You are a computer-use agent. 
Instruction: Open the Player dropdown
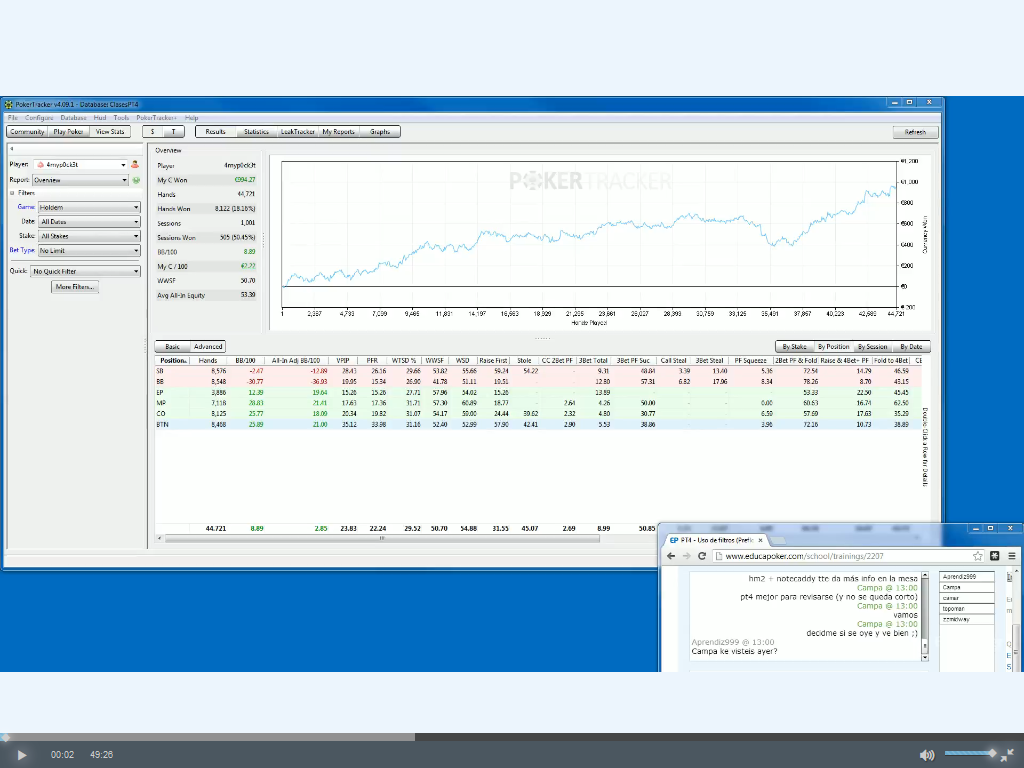(80, 165)
